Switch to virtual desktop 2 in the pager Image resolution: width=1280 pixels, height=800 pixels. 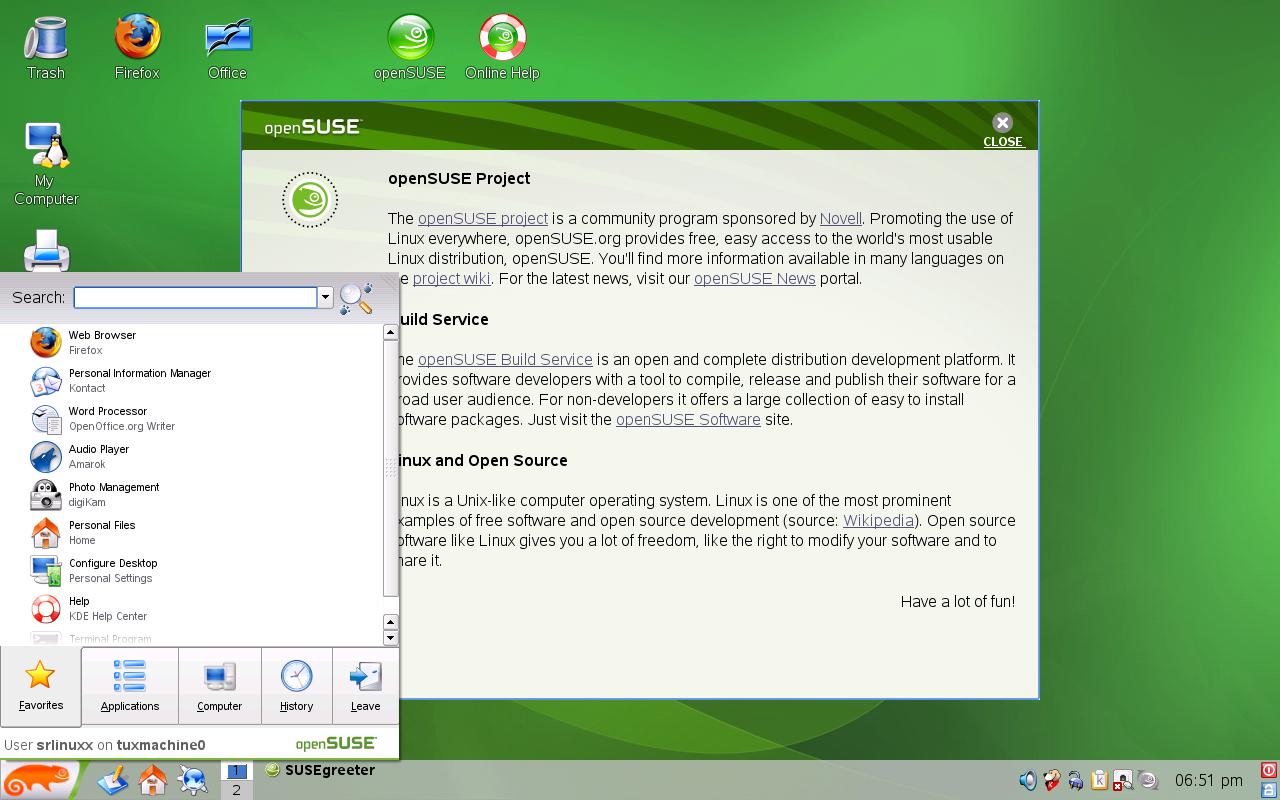pos(236,790)
